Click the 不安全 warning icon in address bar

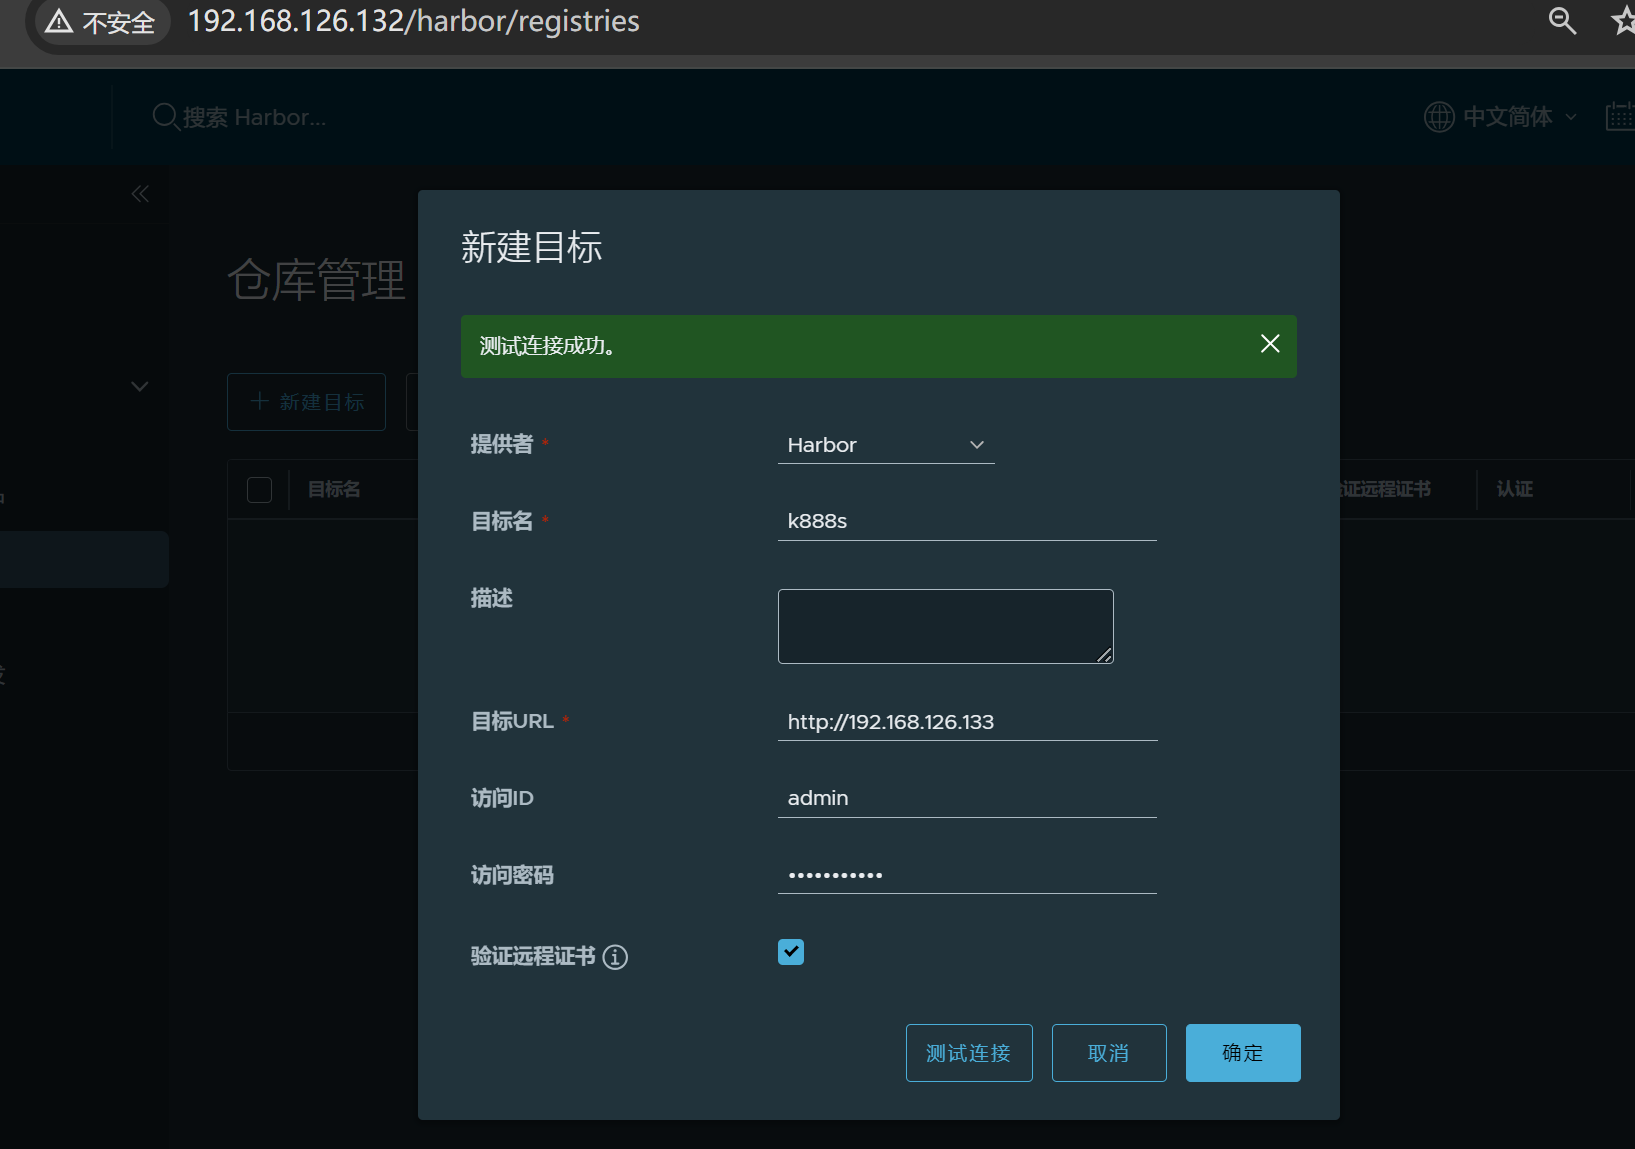point(60,21)
